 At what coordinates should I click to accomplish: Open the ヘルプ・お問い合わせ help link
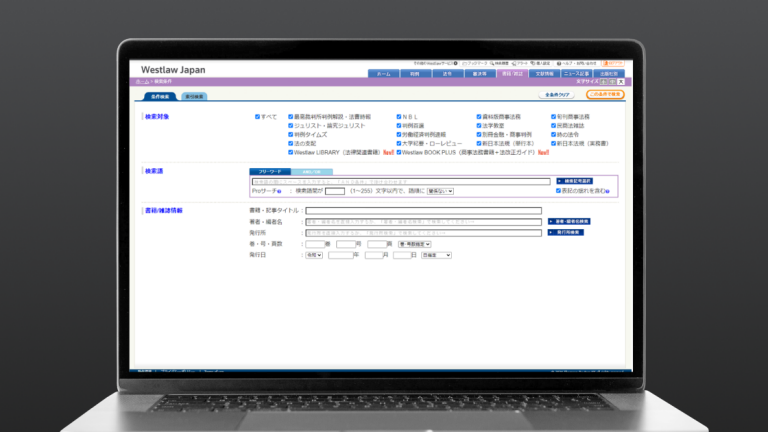[x=576, y=63]
